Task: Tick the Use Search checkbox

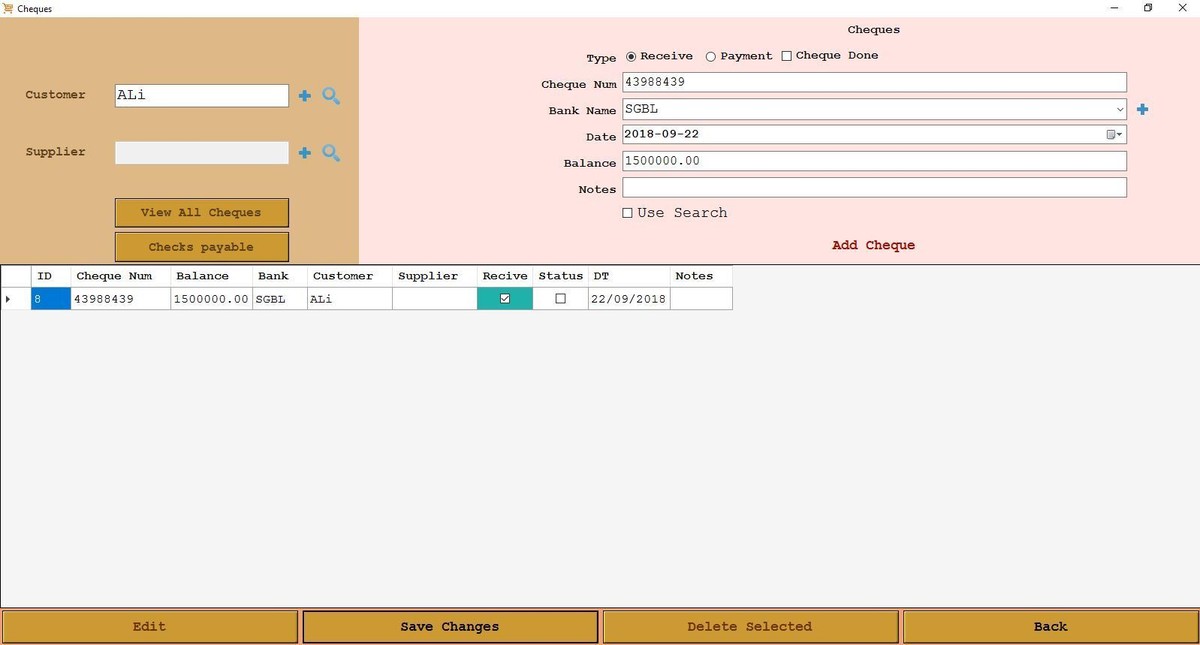Action: coord(628,213)
